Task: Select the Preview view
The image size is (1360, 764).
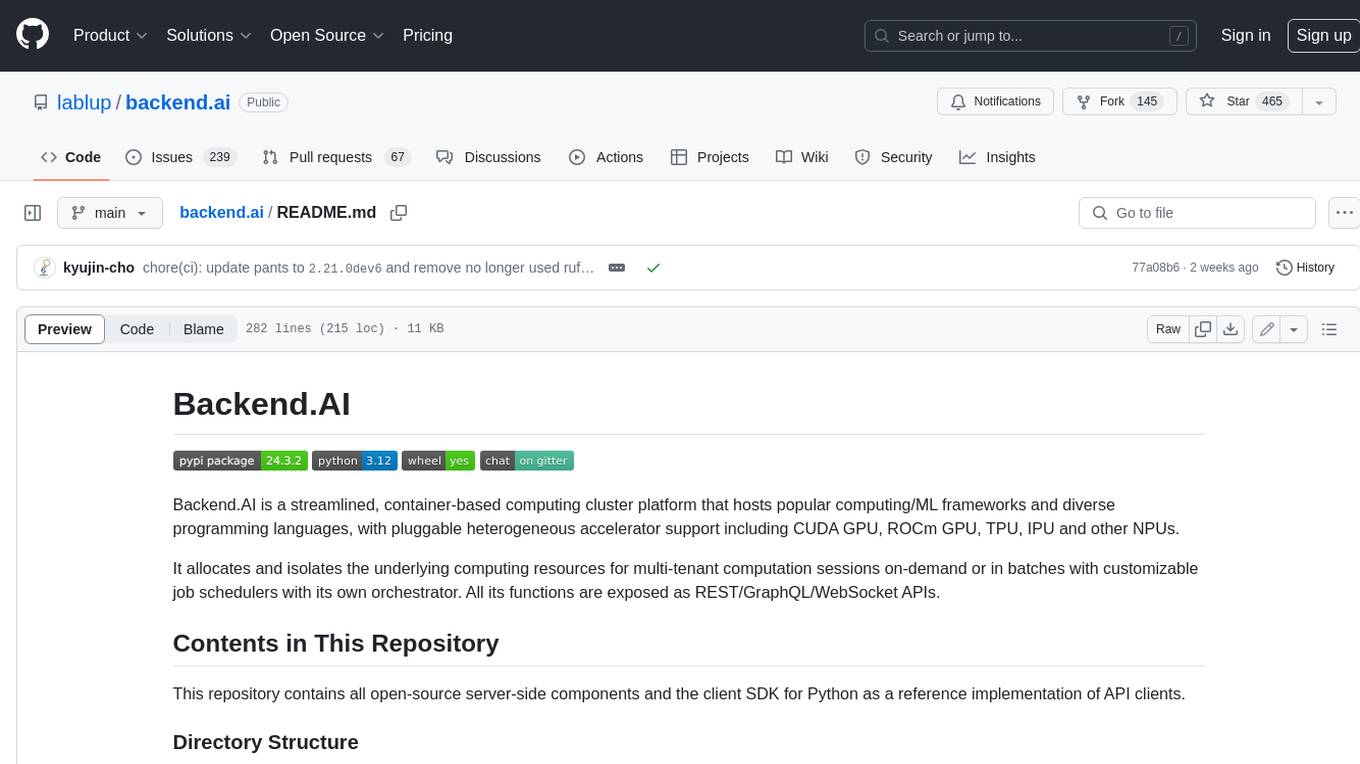Action: [65, 329]
